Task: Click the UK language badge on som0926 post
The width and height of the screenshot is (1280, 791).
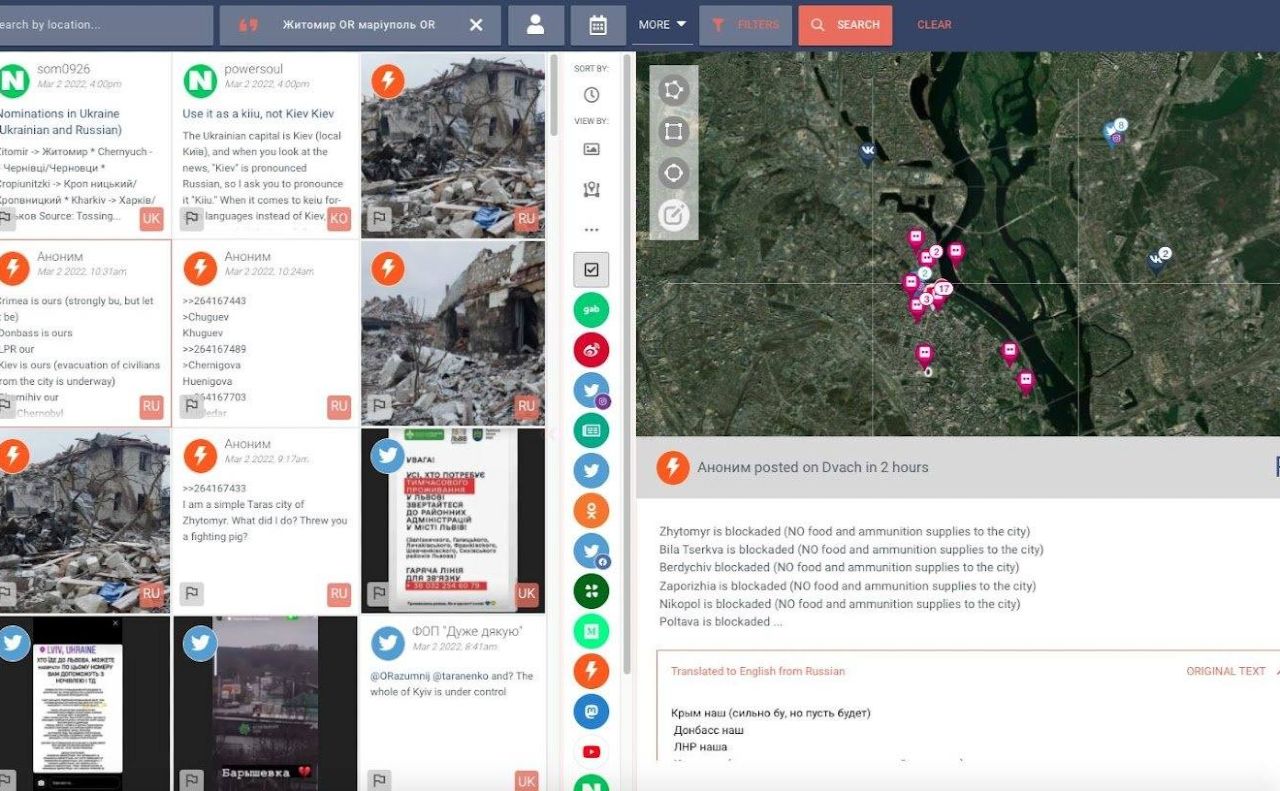Action: (151, 219)
